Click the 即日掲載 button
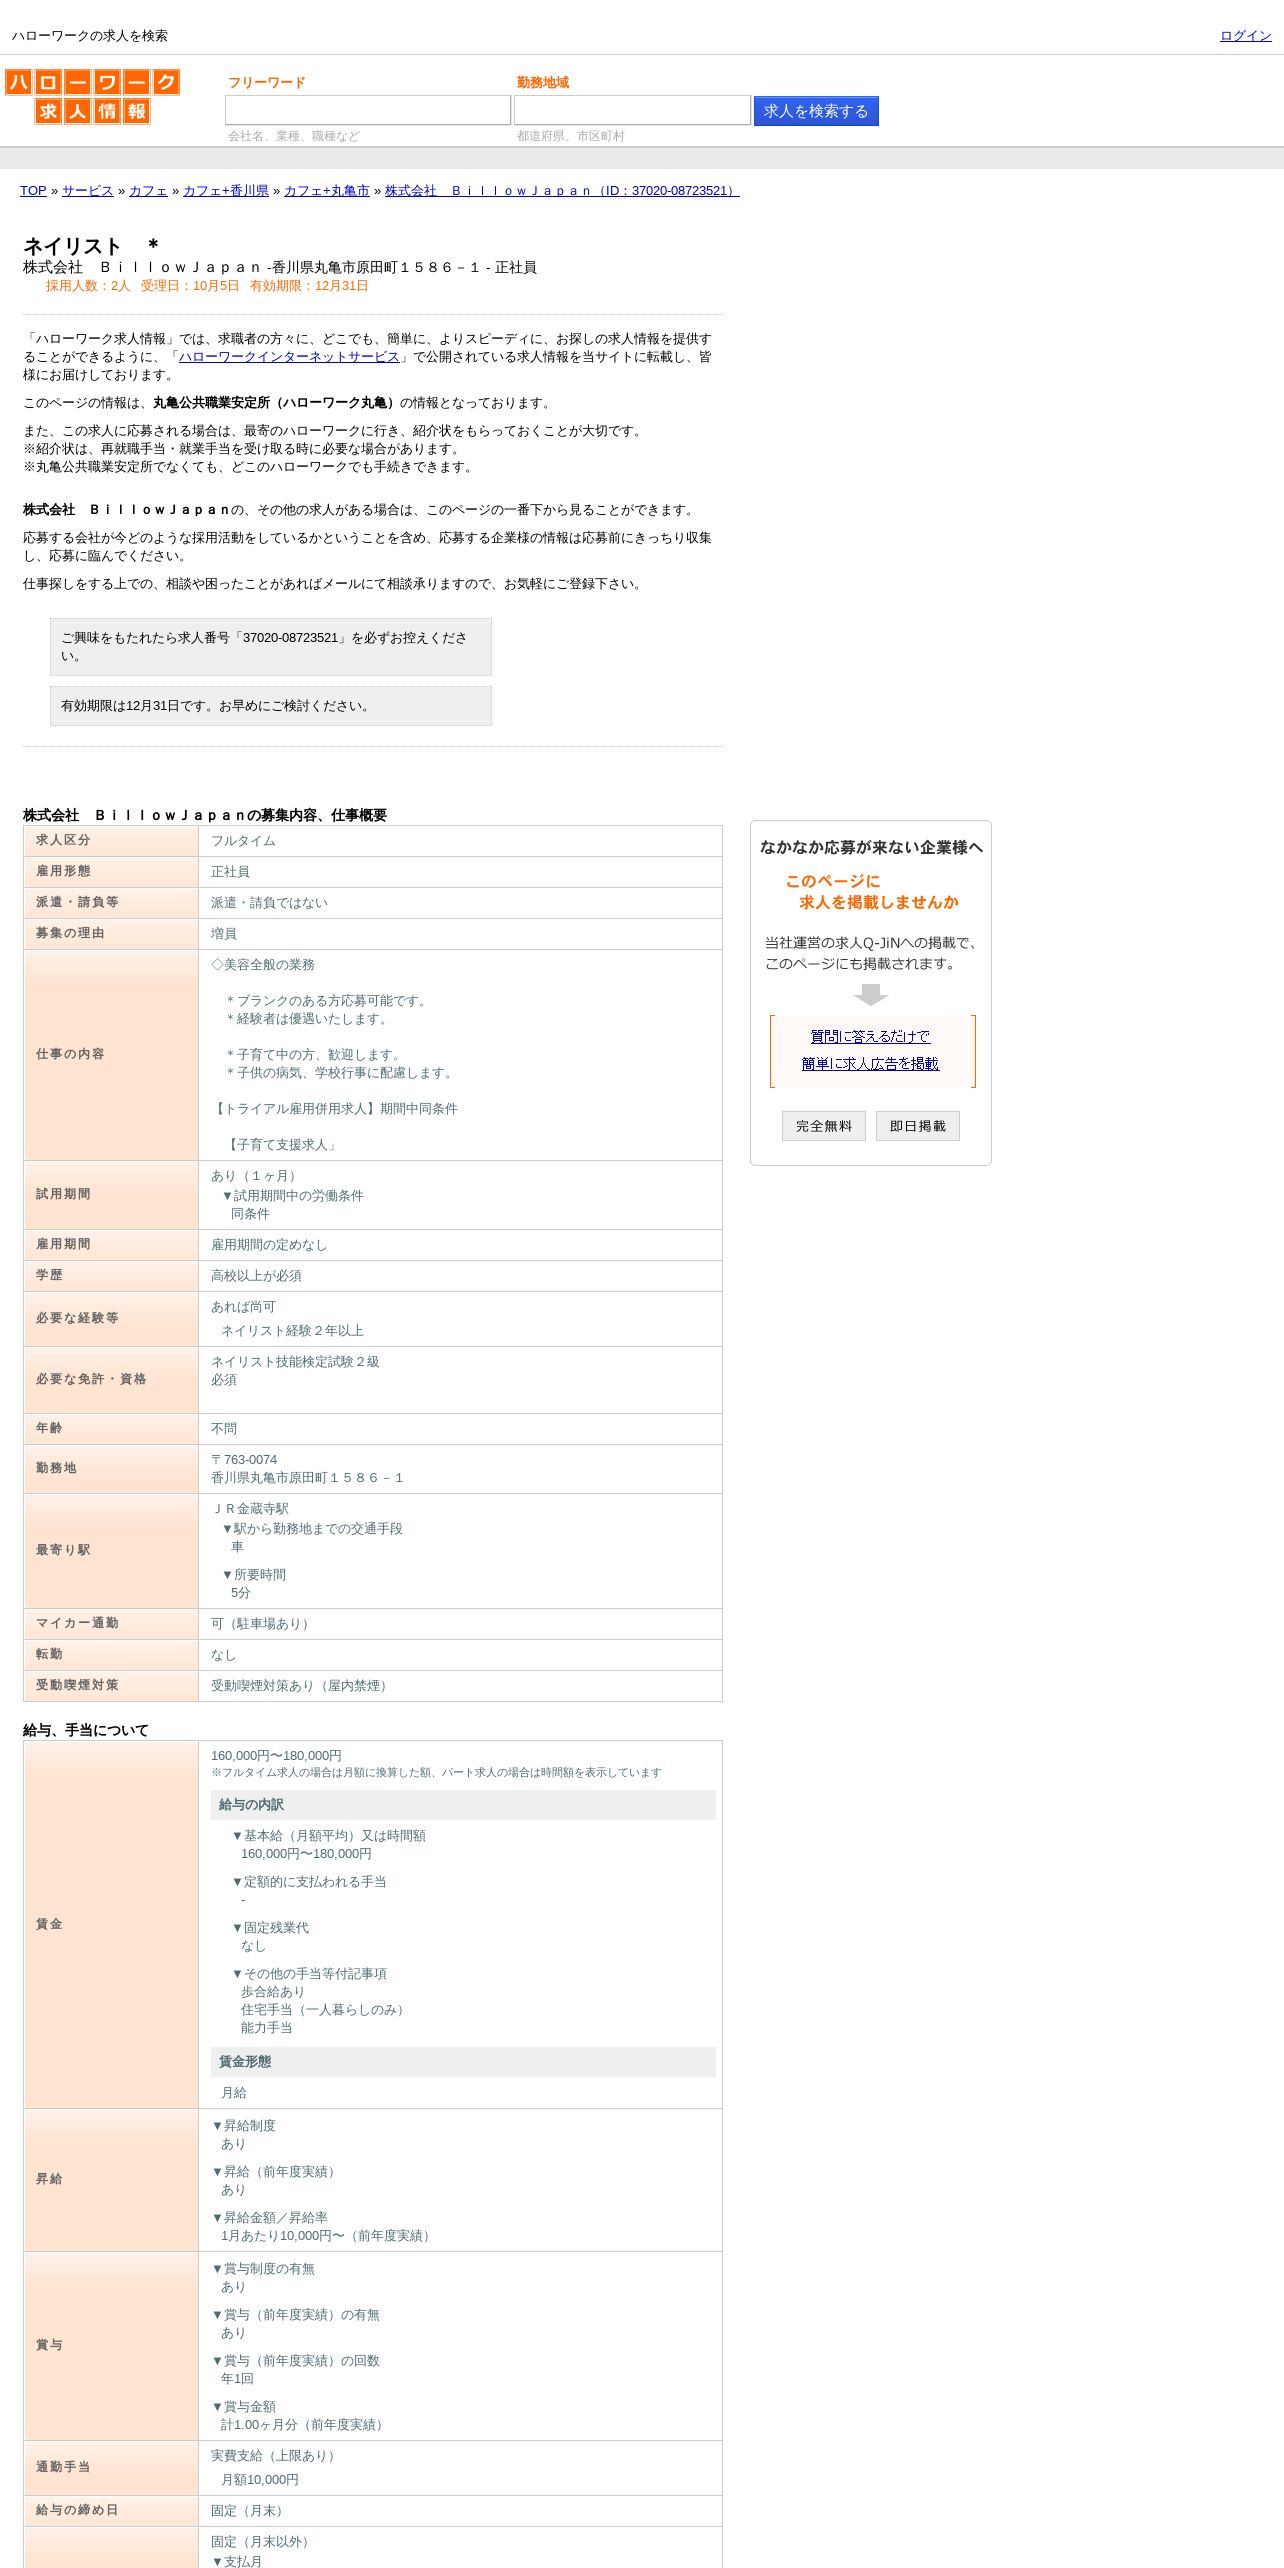Image resolution: width=1284 pixels, height=2568 pixels. pos(918,1126)
